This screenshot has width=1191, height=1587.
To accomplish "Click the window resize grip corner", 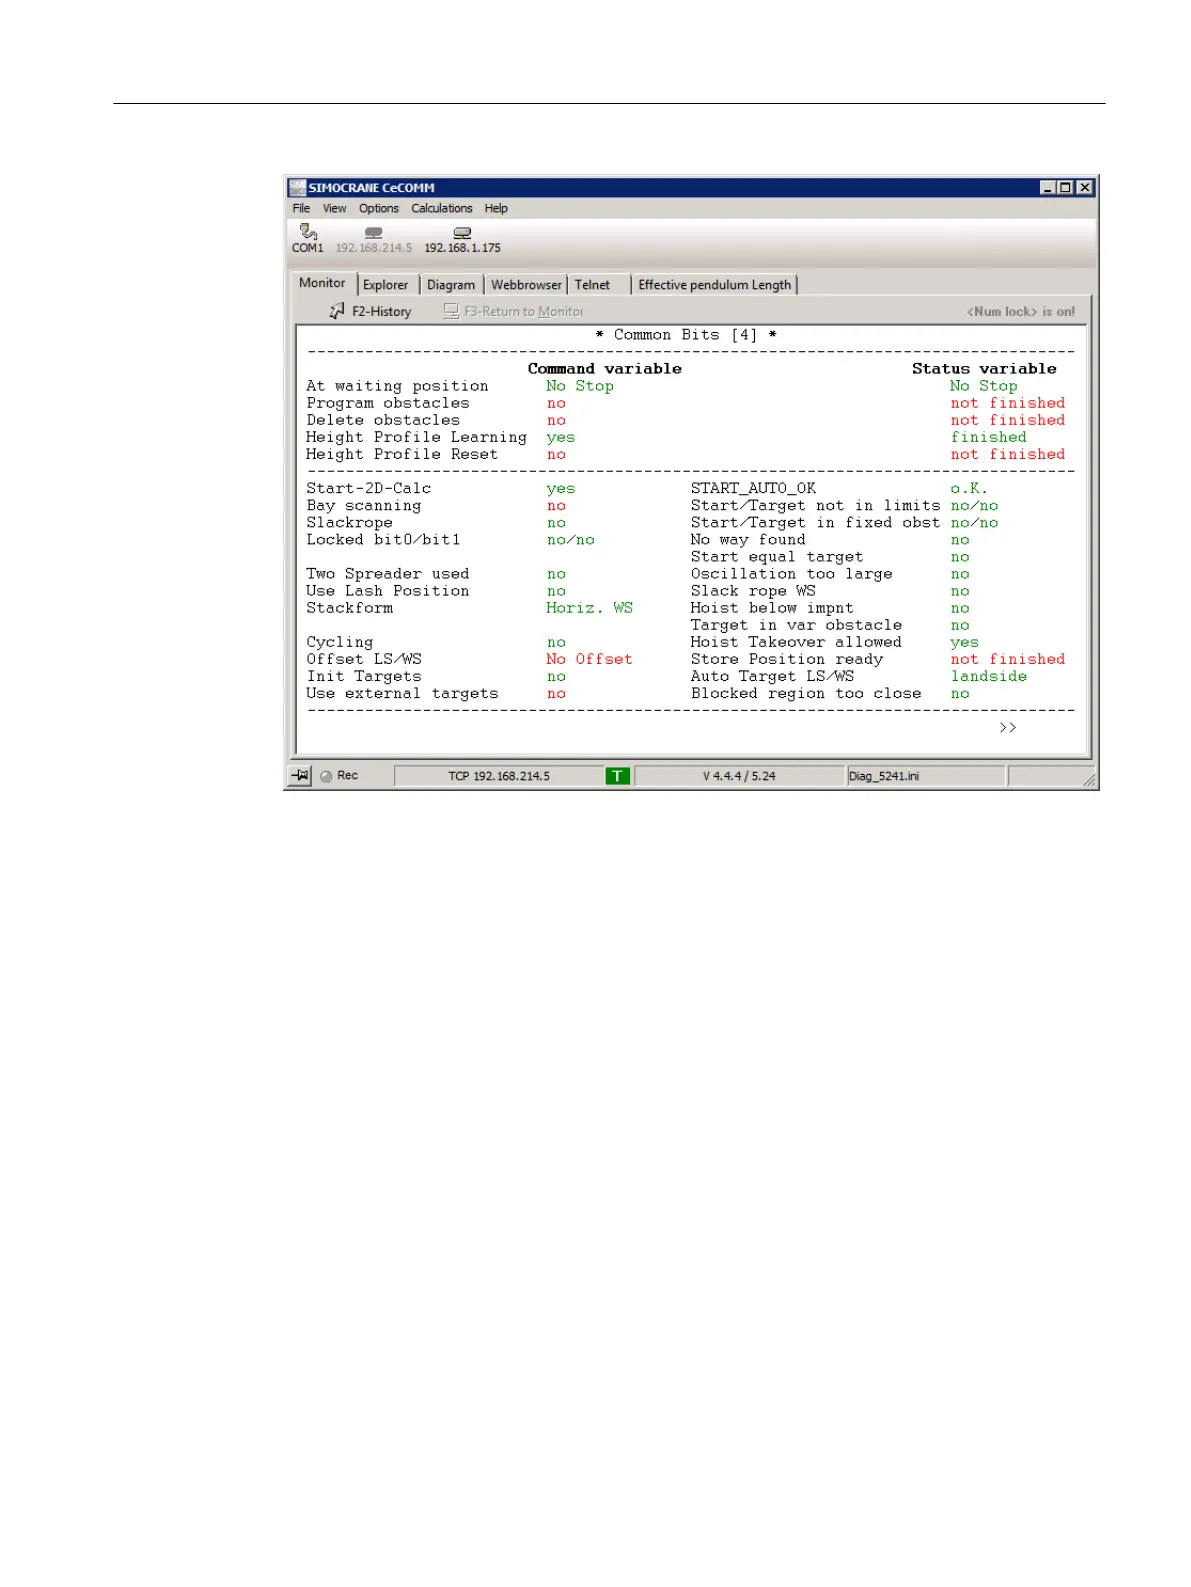I will 1089,779.
